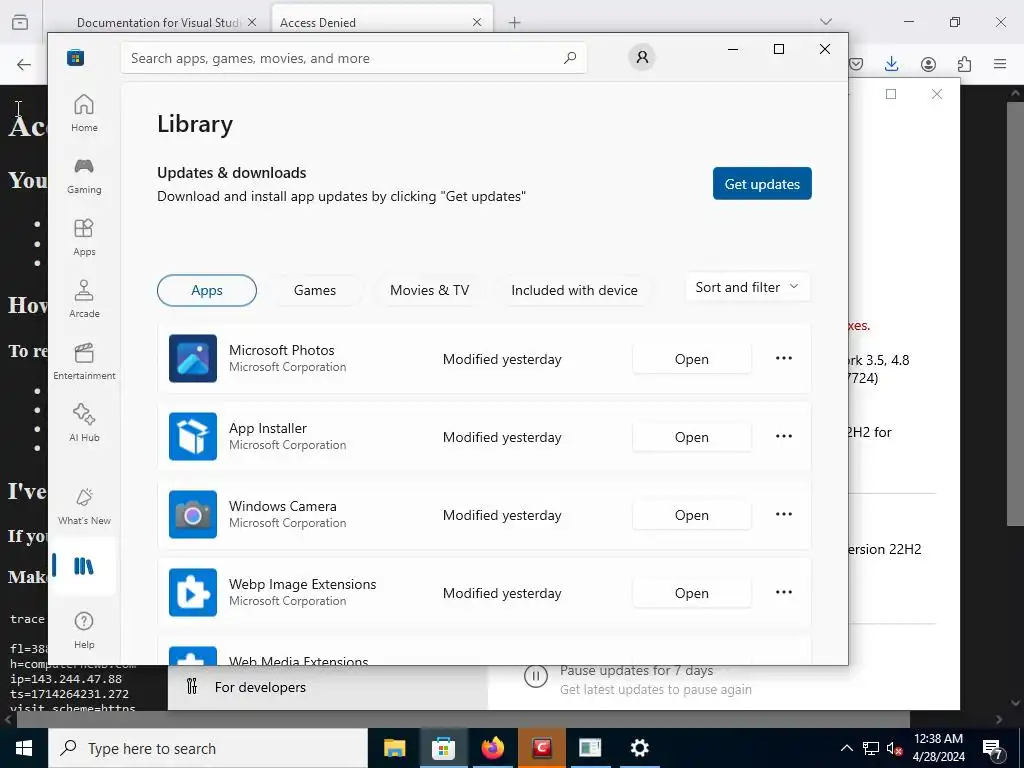Open Microsoft Photos from Library
The height and width of the screenshot is (768, 1024).
pyautogui.click(x=692, y=359)
